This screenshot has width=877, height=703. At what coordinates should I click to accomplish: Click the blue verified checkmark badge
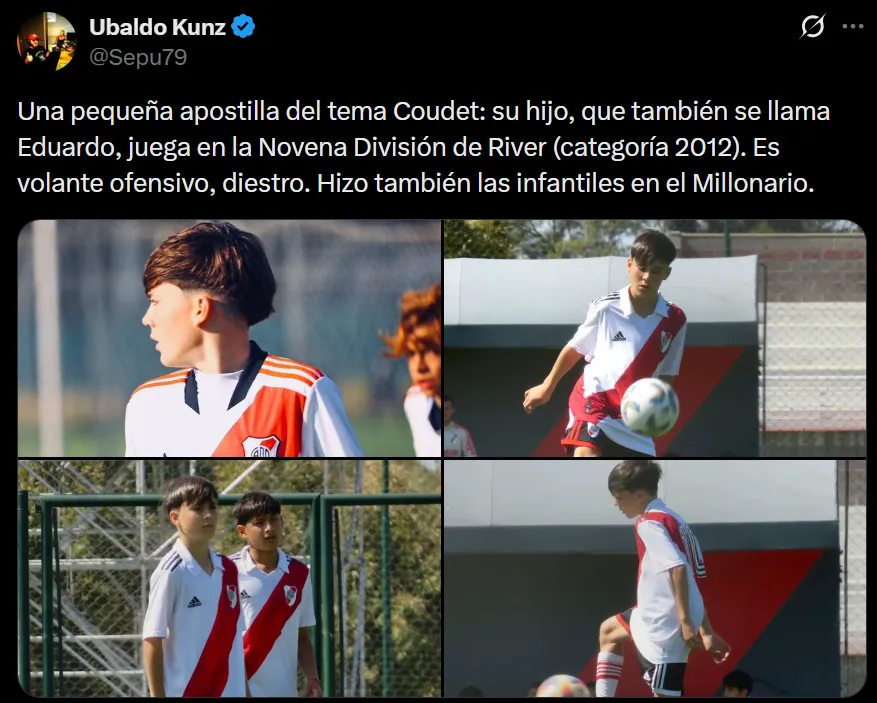click(x=243, y=27)
